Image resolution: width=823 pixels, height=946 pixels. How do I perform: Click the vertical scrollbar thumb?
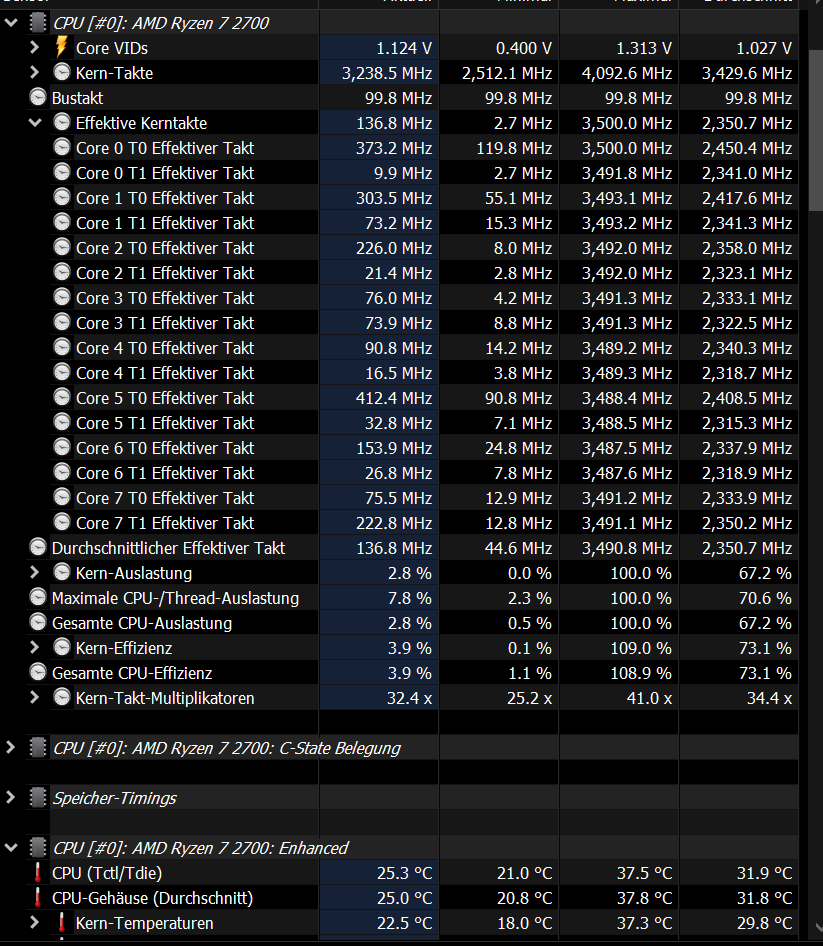[815, 130]
